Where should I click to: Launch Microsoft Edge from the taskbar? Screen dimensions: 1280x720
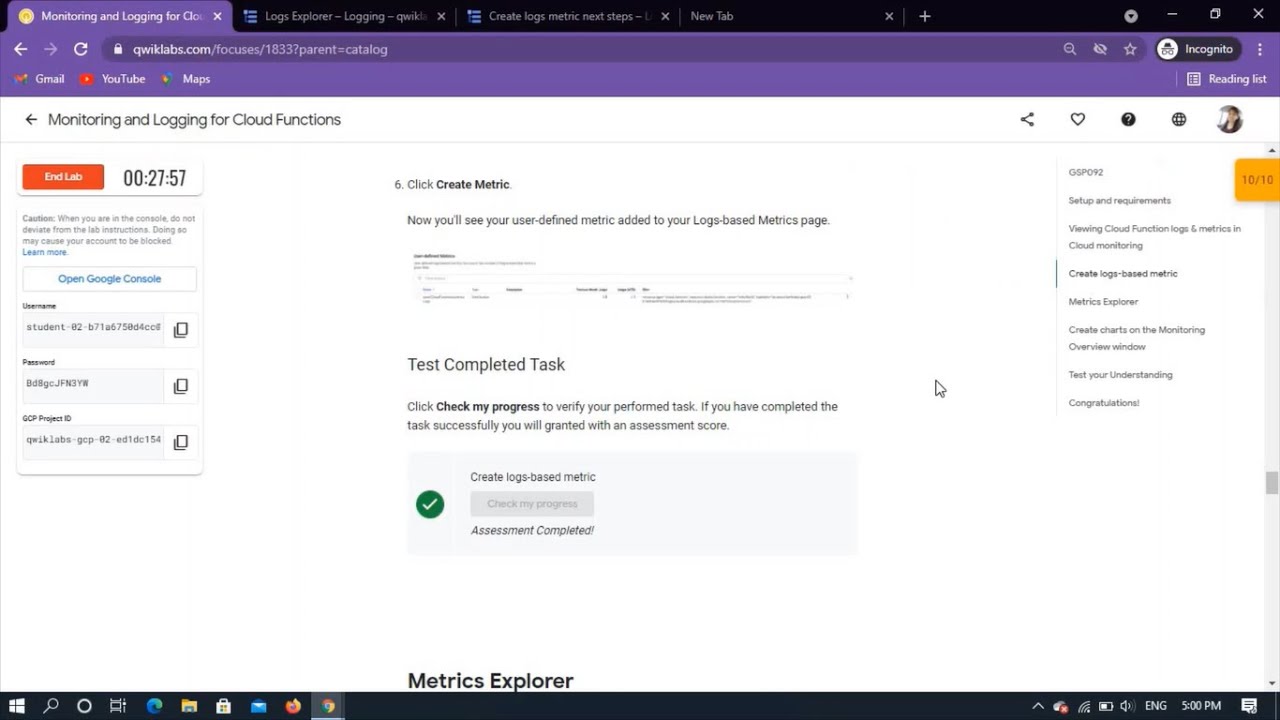coord(154,706)
